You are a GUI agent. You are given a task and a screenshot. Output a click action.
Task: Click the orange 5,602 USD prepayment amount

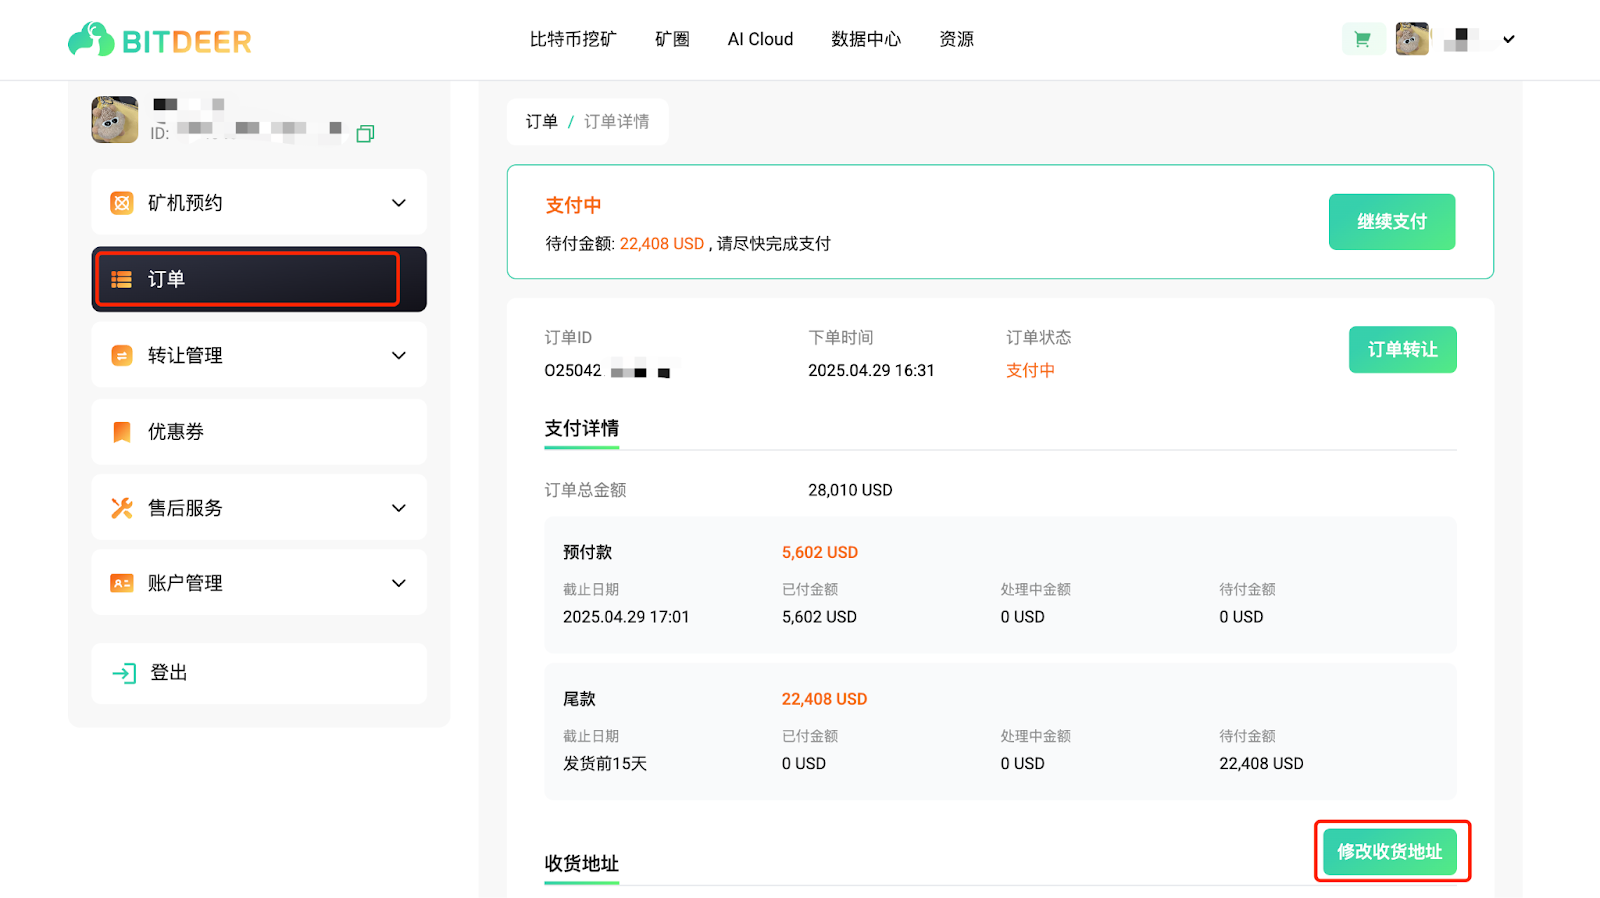tap(820, 553)
